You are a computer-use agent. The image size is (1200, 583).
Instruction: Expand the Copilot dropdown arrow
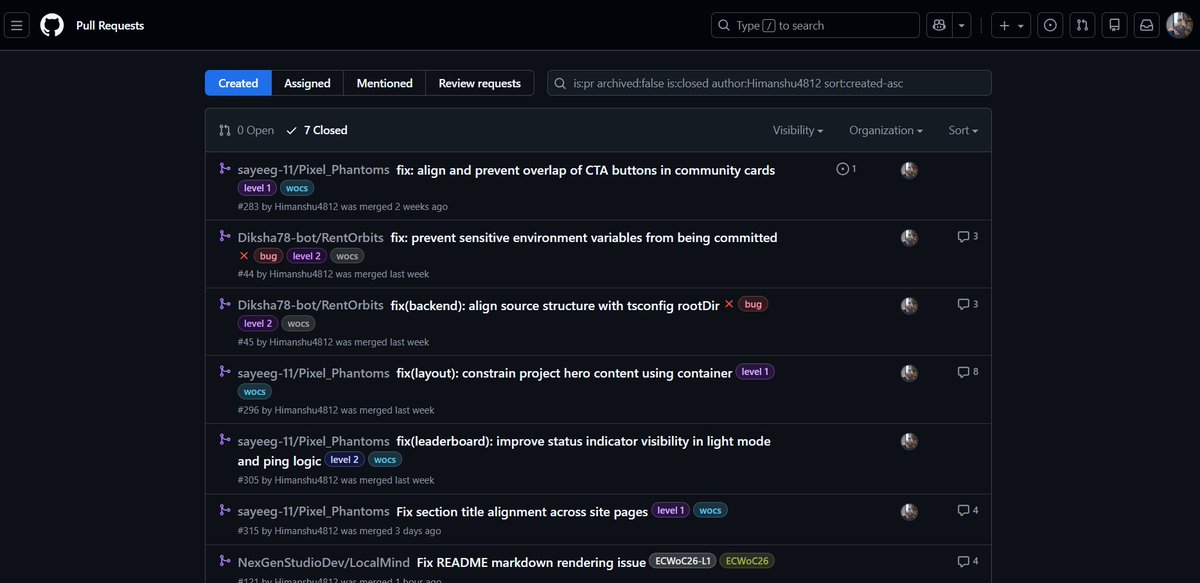point(961,25)
